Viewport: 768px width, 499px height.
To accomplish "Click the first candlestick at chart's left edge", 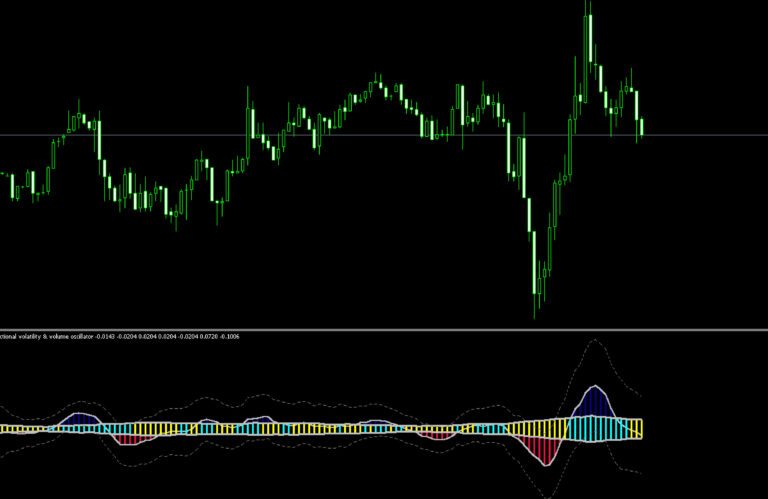I will [12, 186].
